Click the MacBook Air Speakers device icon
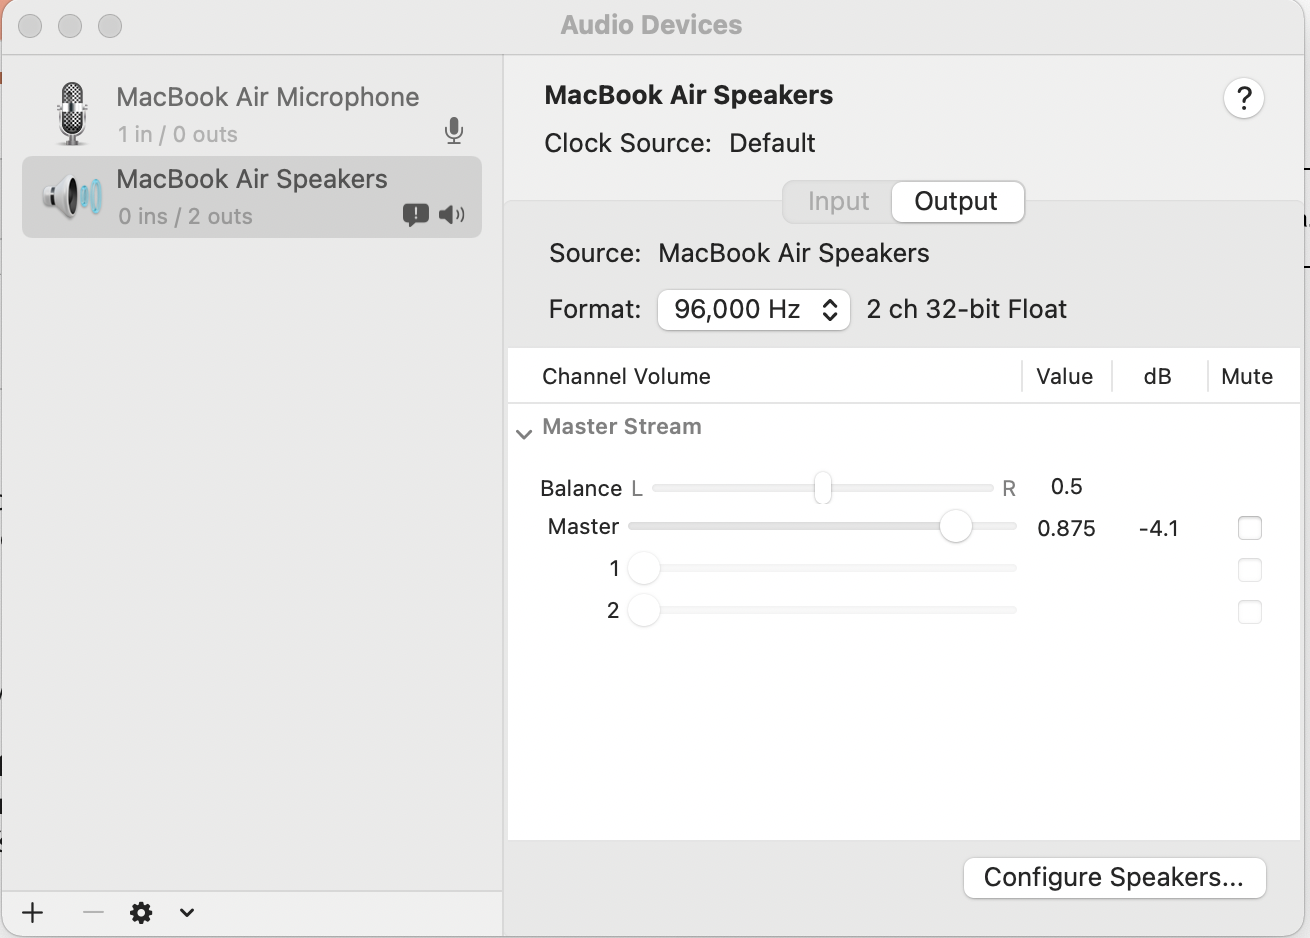 (x=72, y=197)
